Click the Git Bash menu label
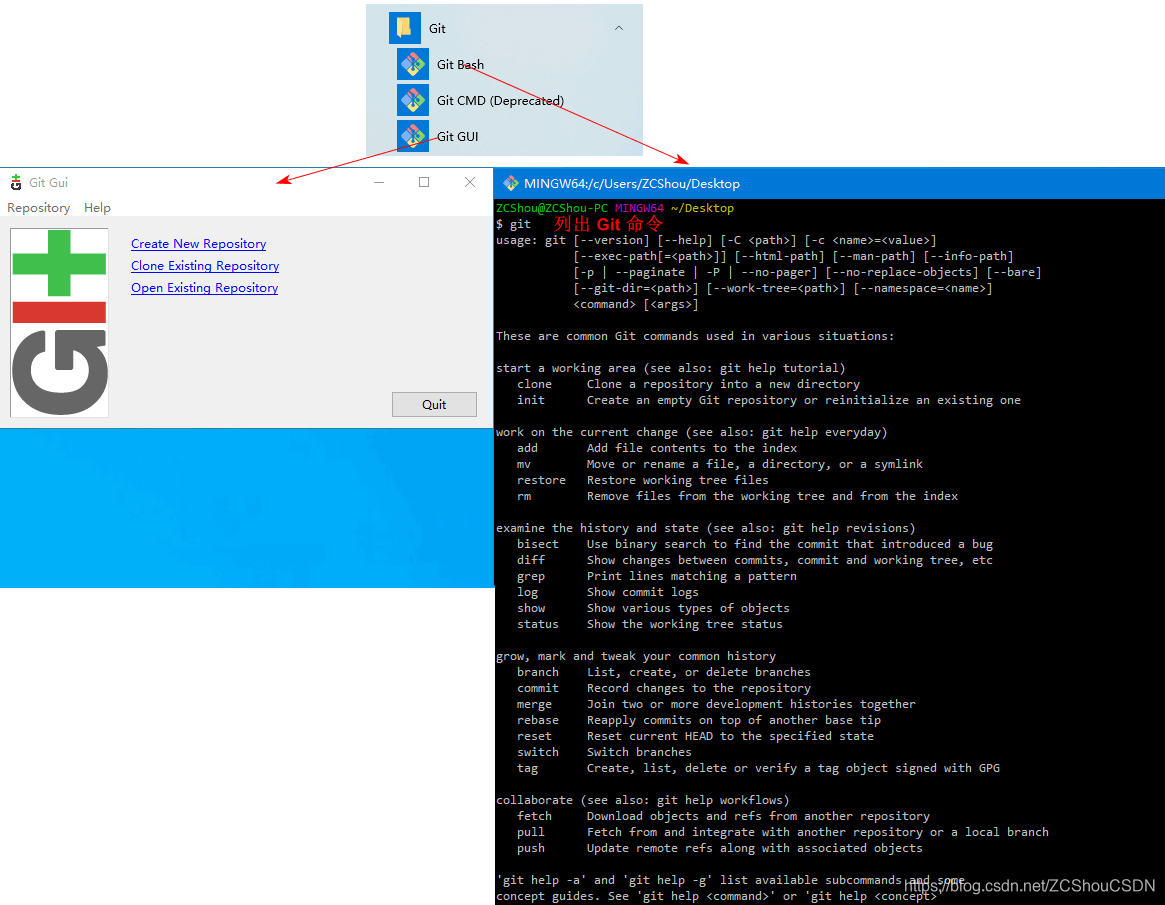This screenshot has height=905, width=1165. (x=460, y=65)
